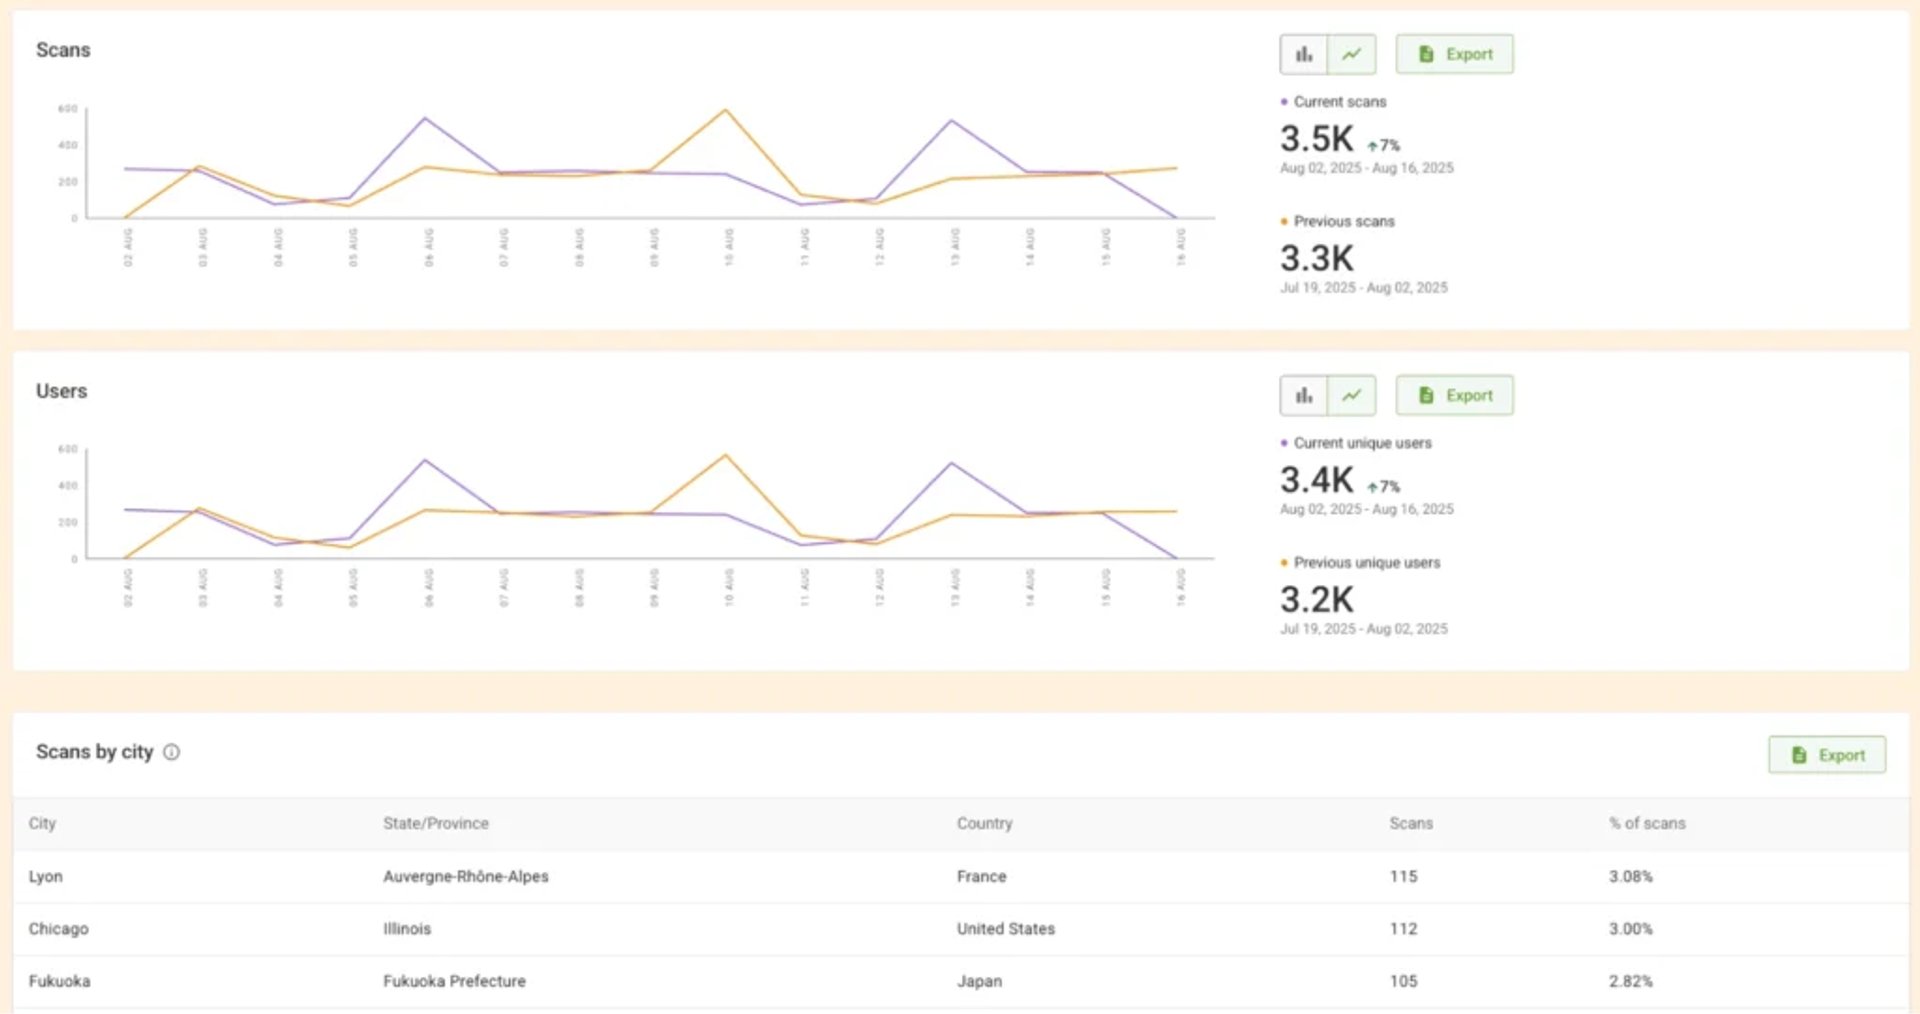Click the City column header
The width and height of the screenshot is (1920, 1014).
point(42,823)
